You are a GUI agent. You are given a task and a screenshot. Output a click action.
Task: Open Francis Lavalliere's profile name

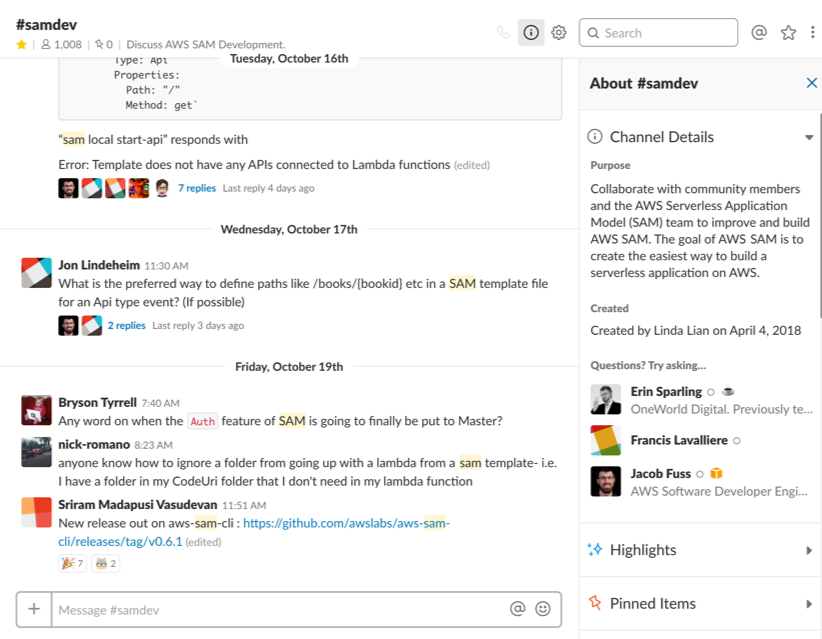coord(679,440)
